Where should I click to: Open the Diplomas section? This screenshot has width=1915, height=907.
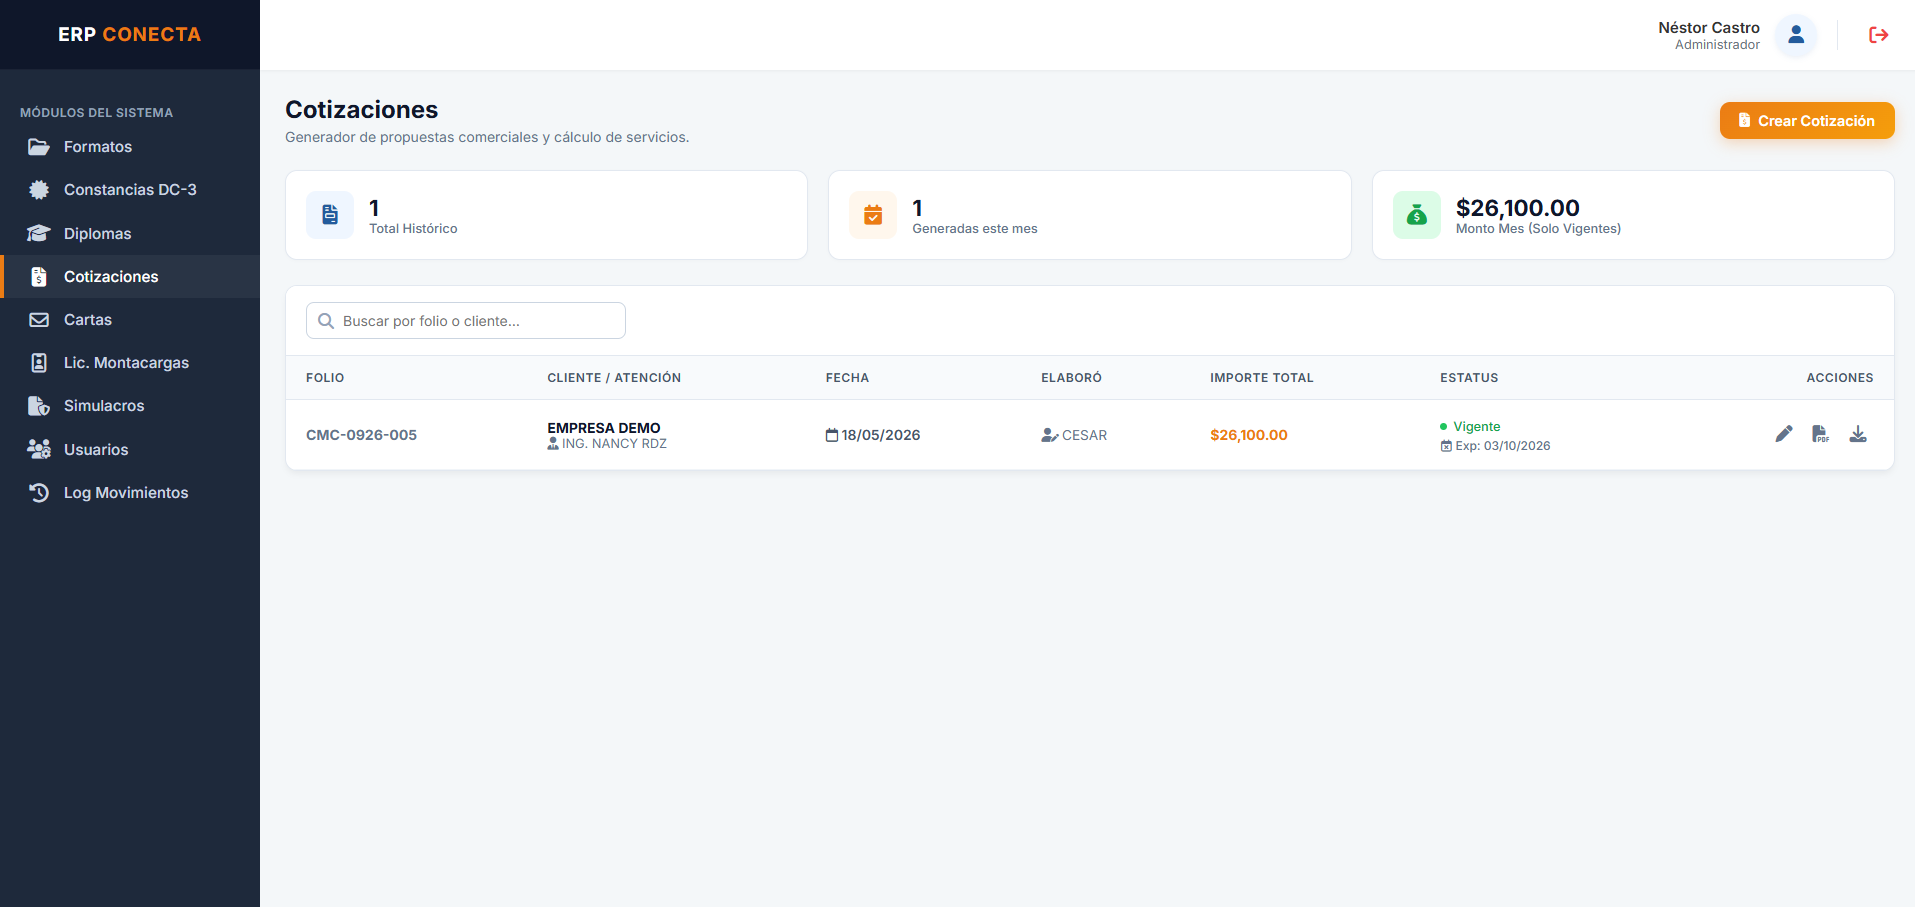(x=130, y=233)
